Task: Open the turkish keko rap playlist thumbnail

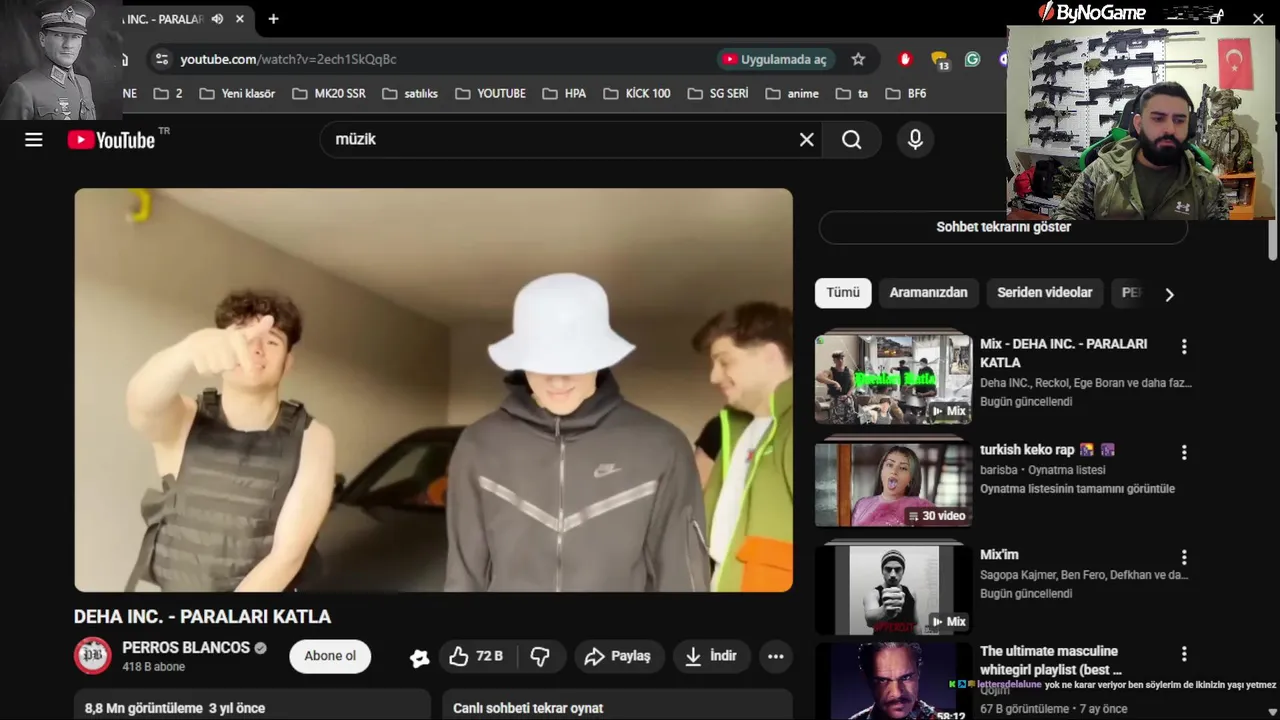Action: click(x=893, y=484)
